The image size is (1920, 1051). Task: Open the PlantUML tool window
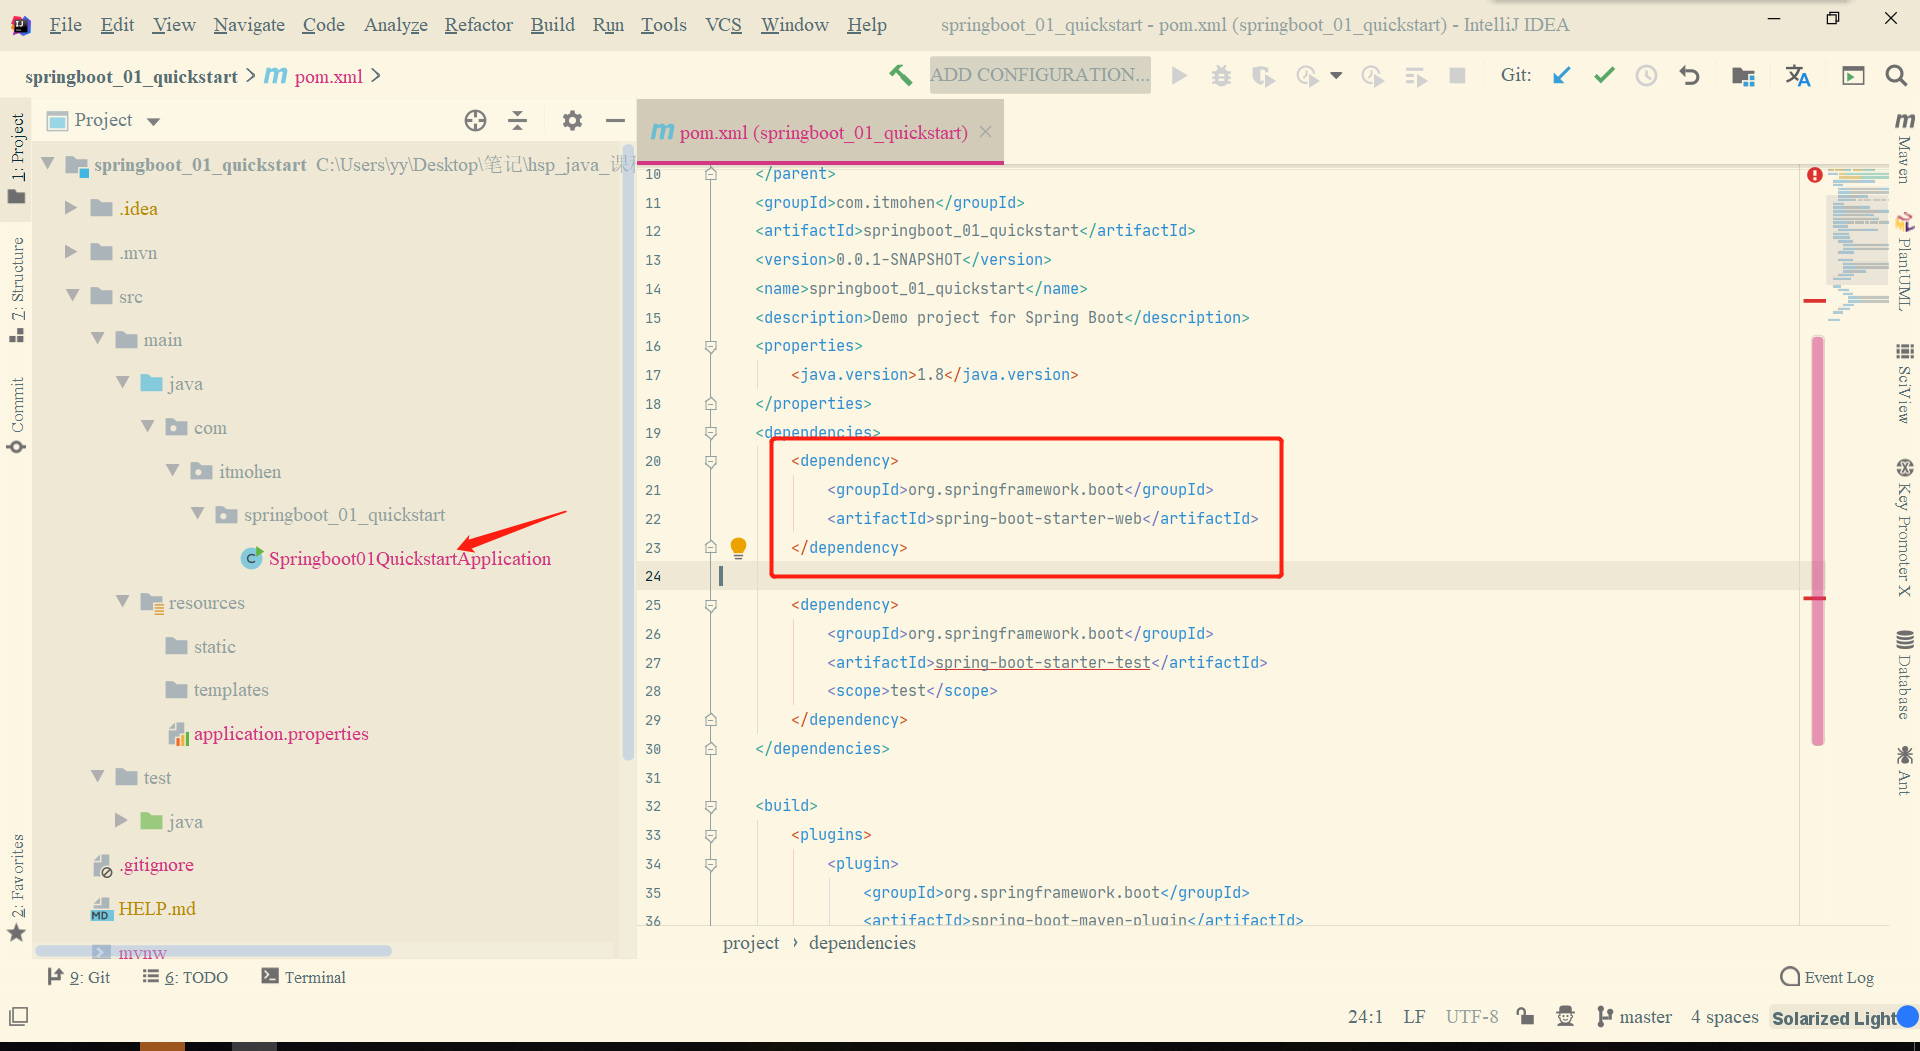(1905, 262)
